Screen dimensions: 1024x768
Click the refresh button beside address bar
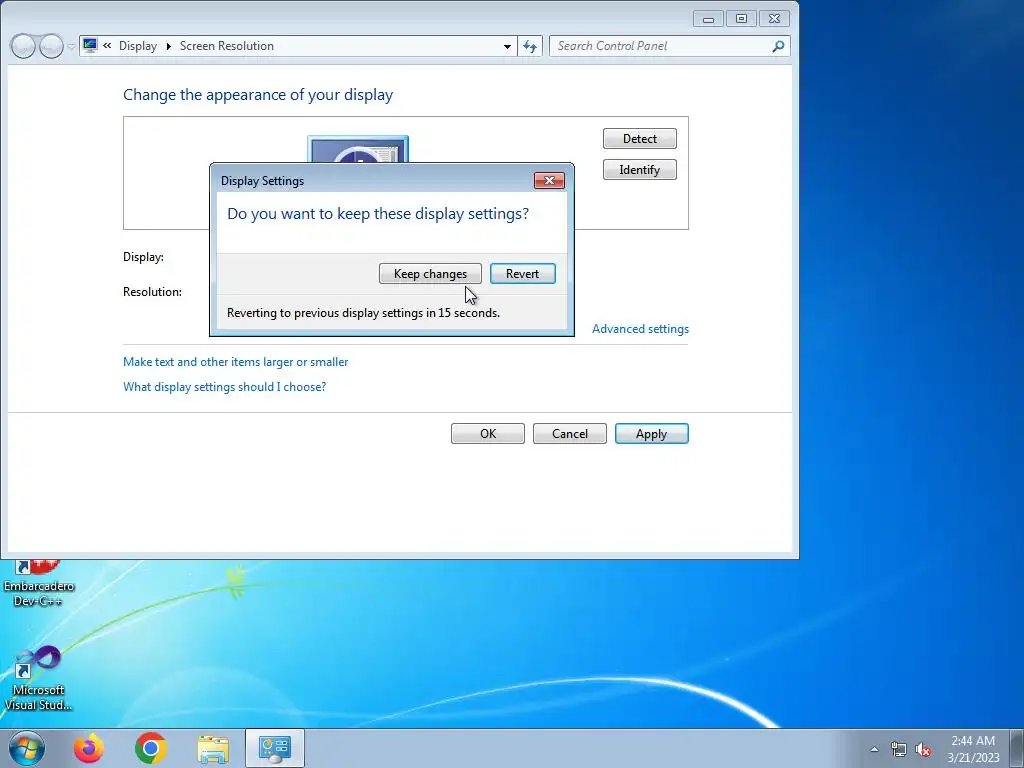point(530,46)
